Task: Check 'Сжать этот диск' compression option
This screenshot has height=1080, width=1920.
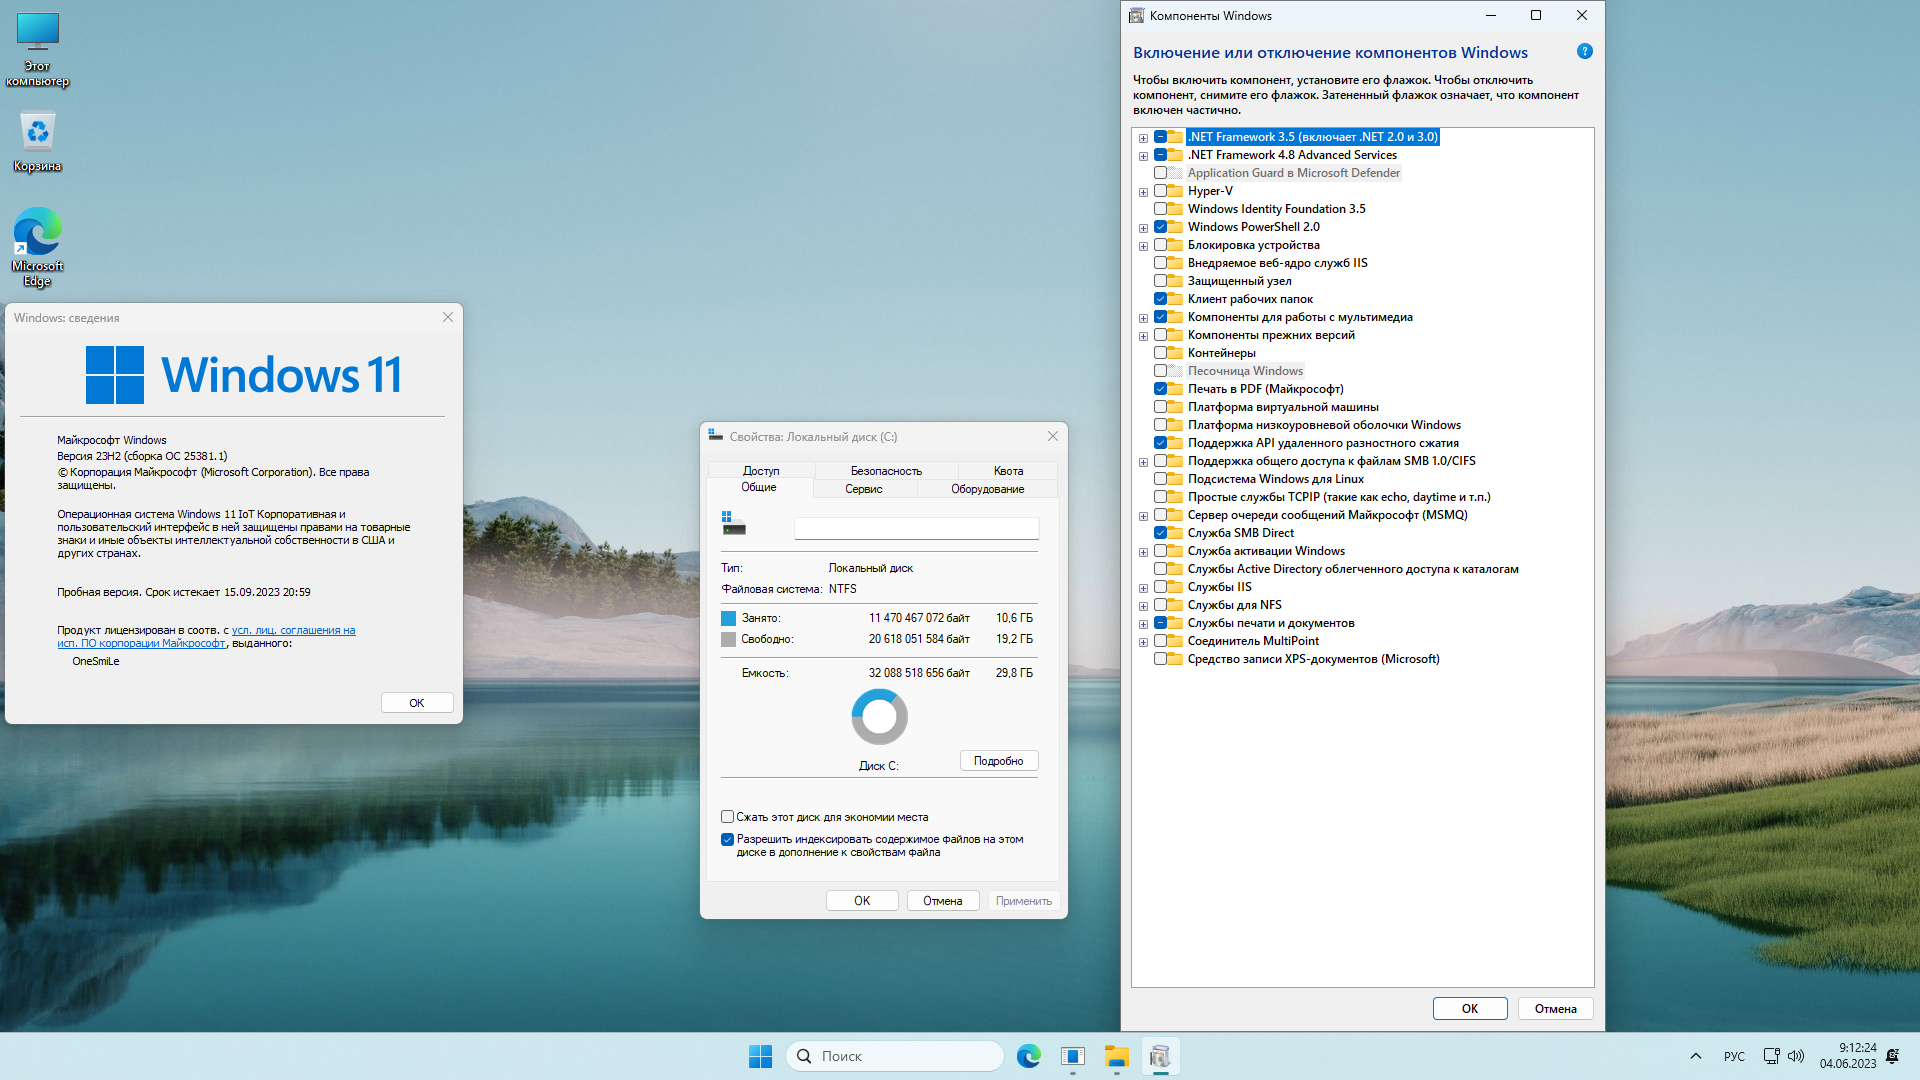Action: (728, 817)
